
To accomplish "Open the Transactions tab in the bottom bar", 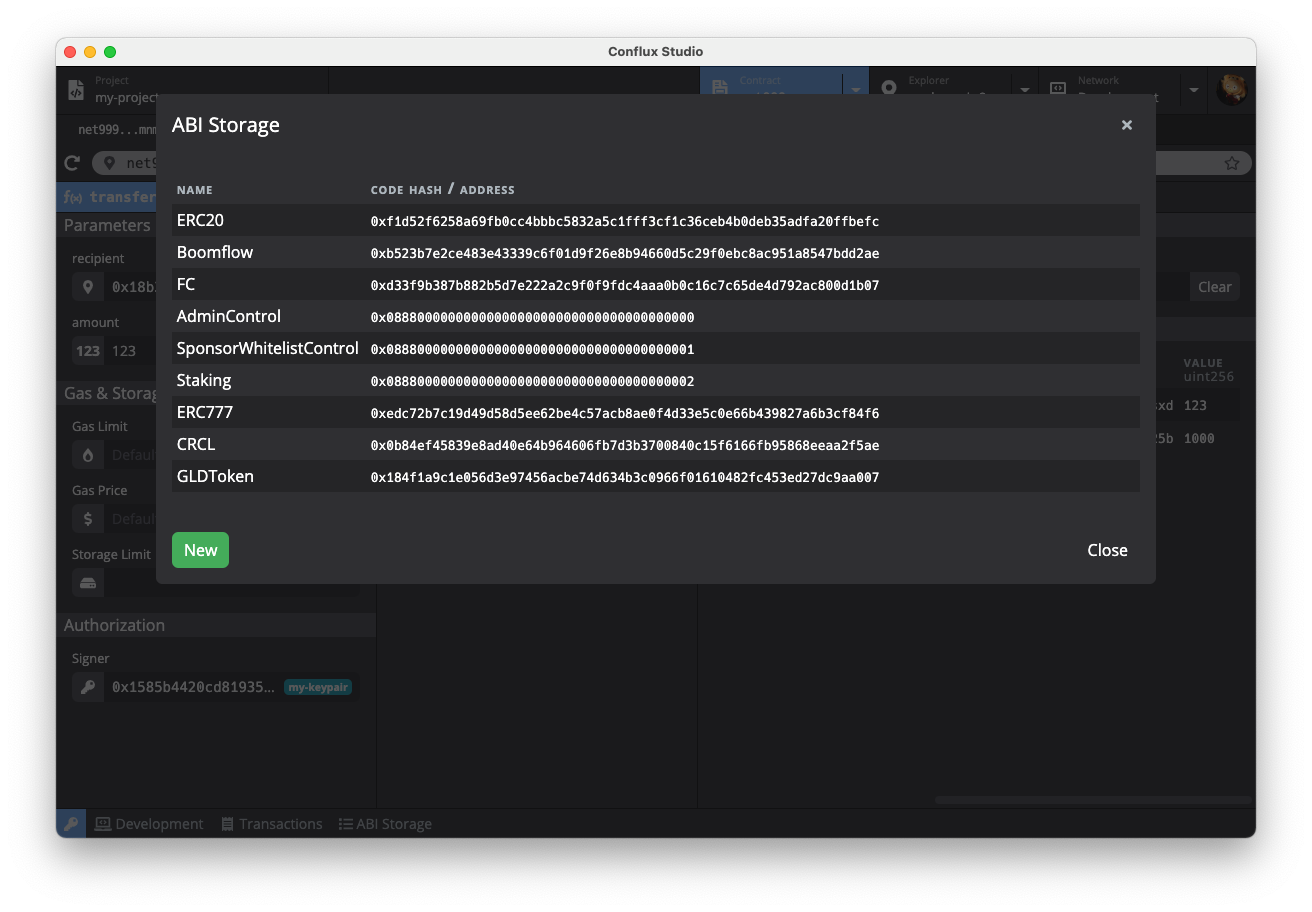I will pos(271,824).
